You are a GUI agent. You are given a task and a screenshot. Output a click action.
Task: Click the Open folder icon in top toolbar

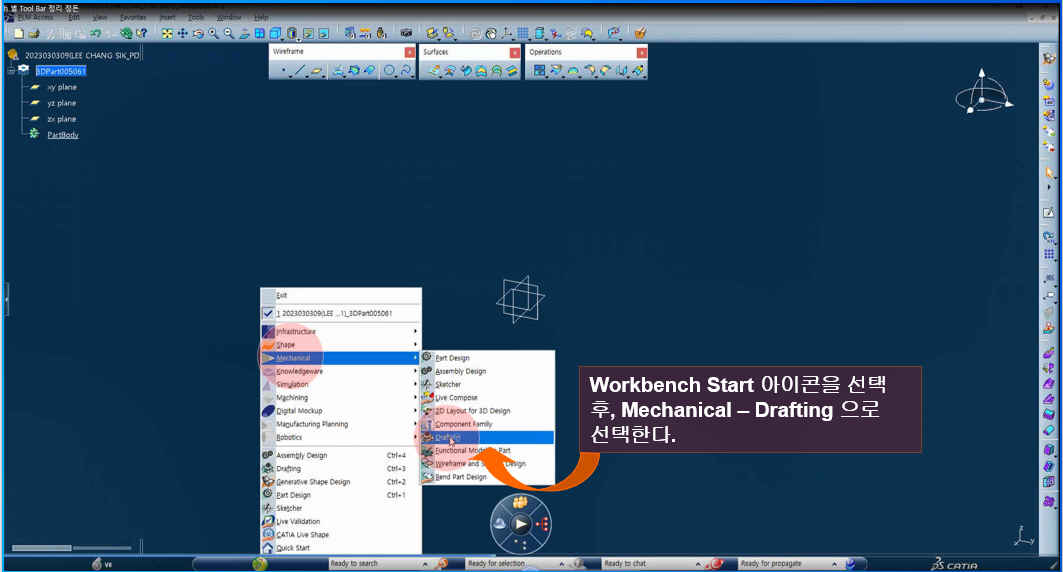tap(34, 33)
